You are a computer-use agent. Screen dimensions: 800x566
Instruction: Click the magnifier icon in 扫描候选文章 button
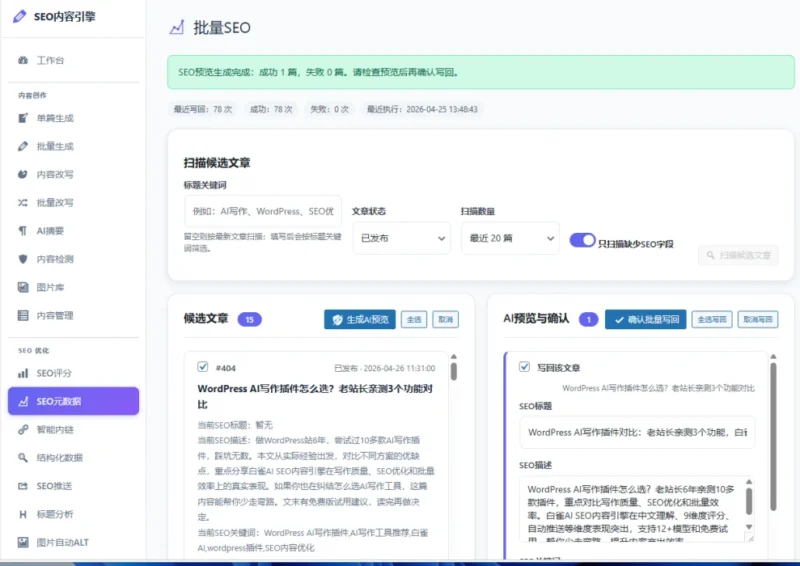pos(710,255)
